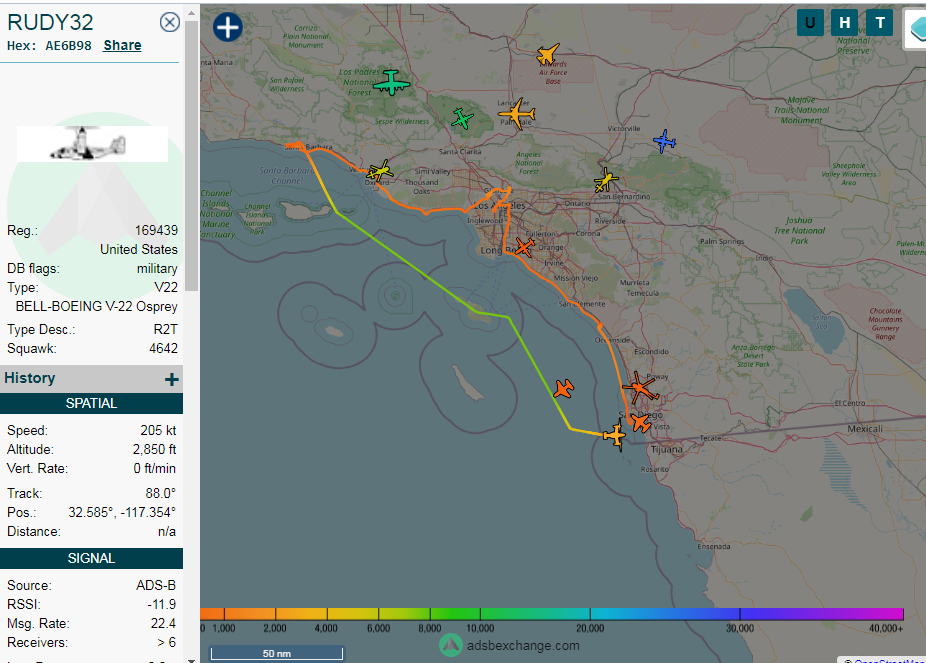
Task: Click the Type Desc. value R2T
Action: (165, 329)
